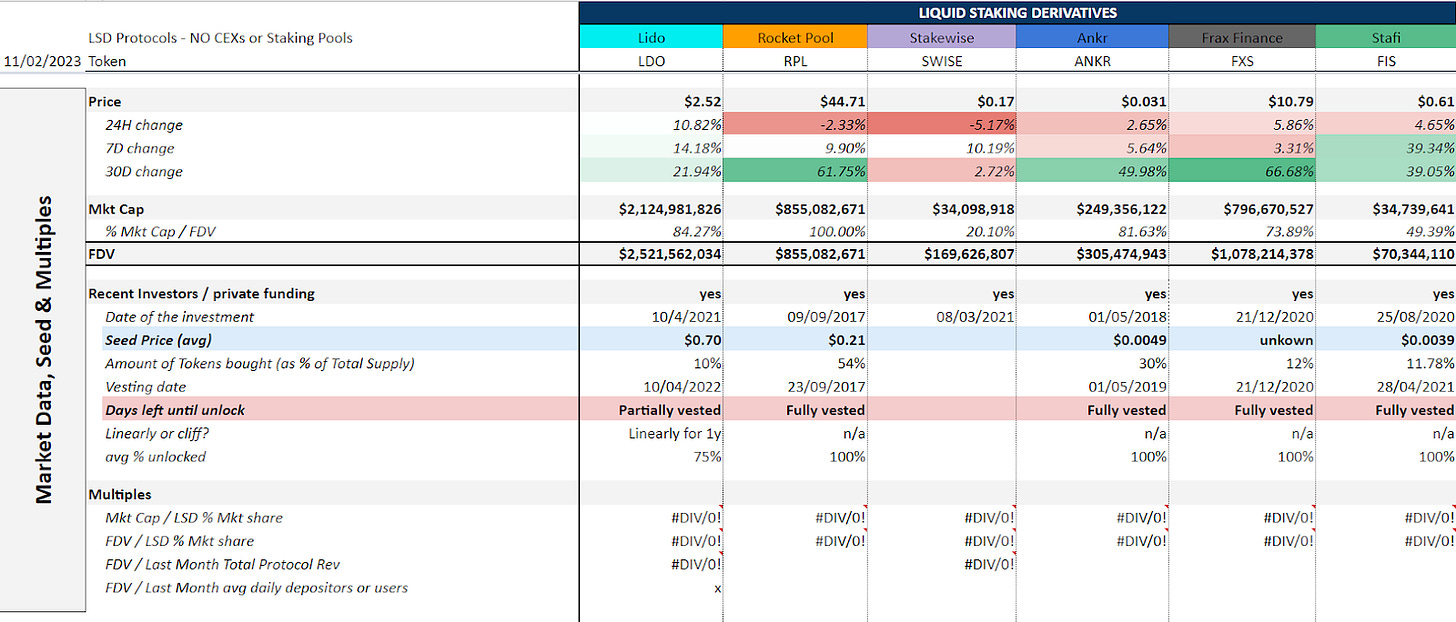Click Ankr seed price $0.0049
This screenshot has width=1456, height=622.
[x=1092, y=340]
